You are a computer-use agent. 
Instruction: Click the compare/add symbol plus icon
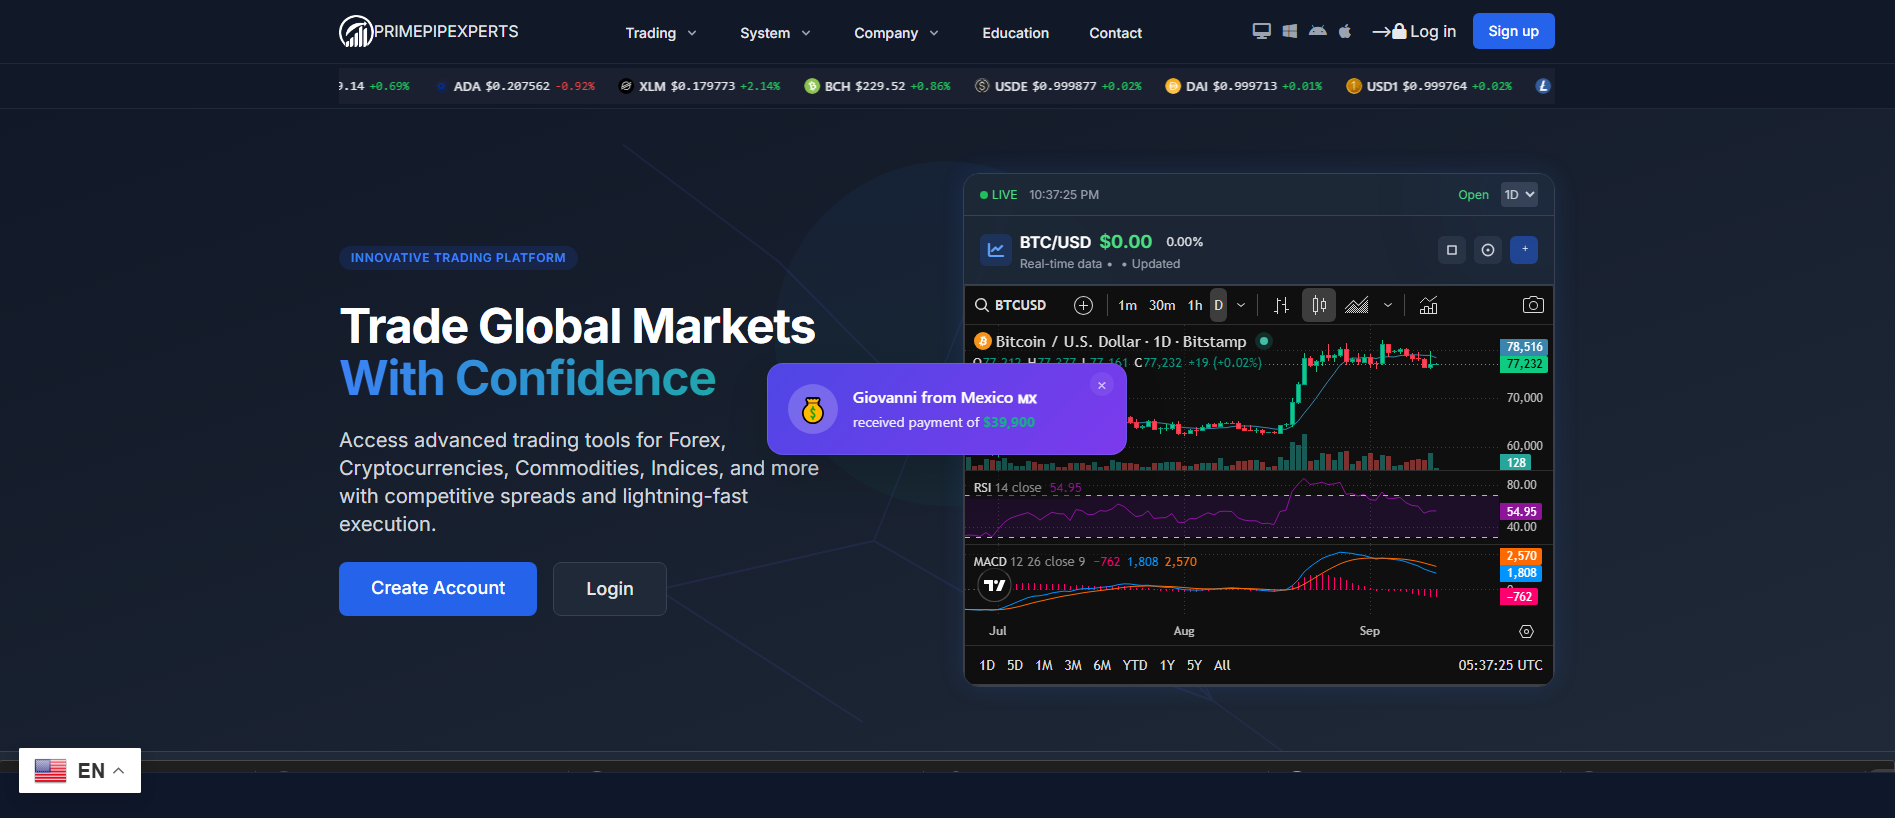click(x=1083, y=305)
